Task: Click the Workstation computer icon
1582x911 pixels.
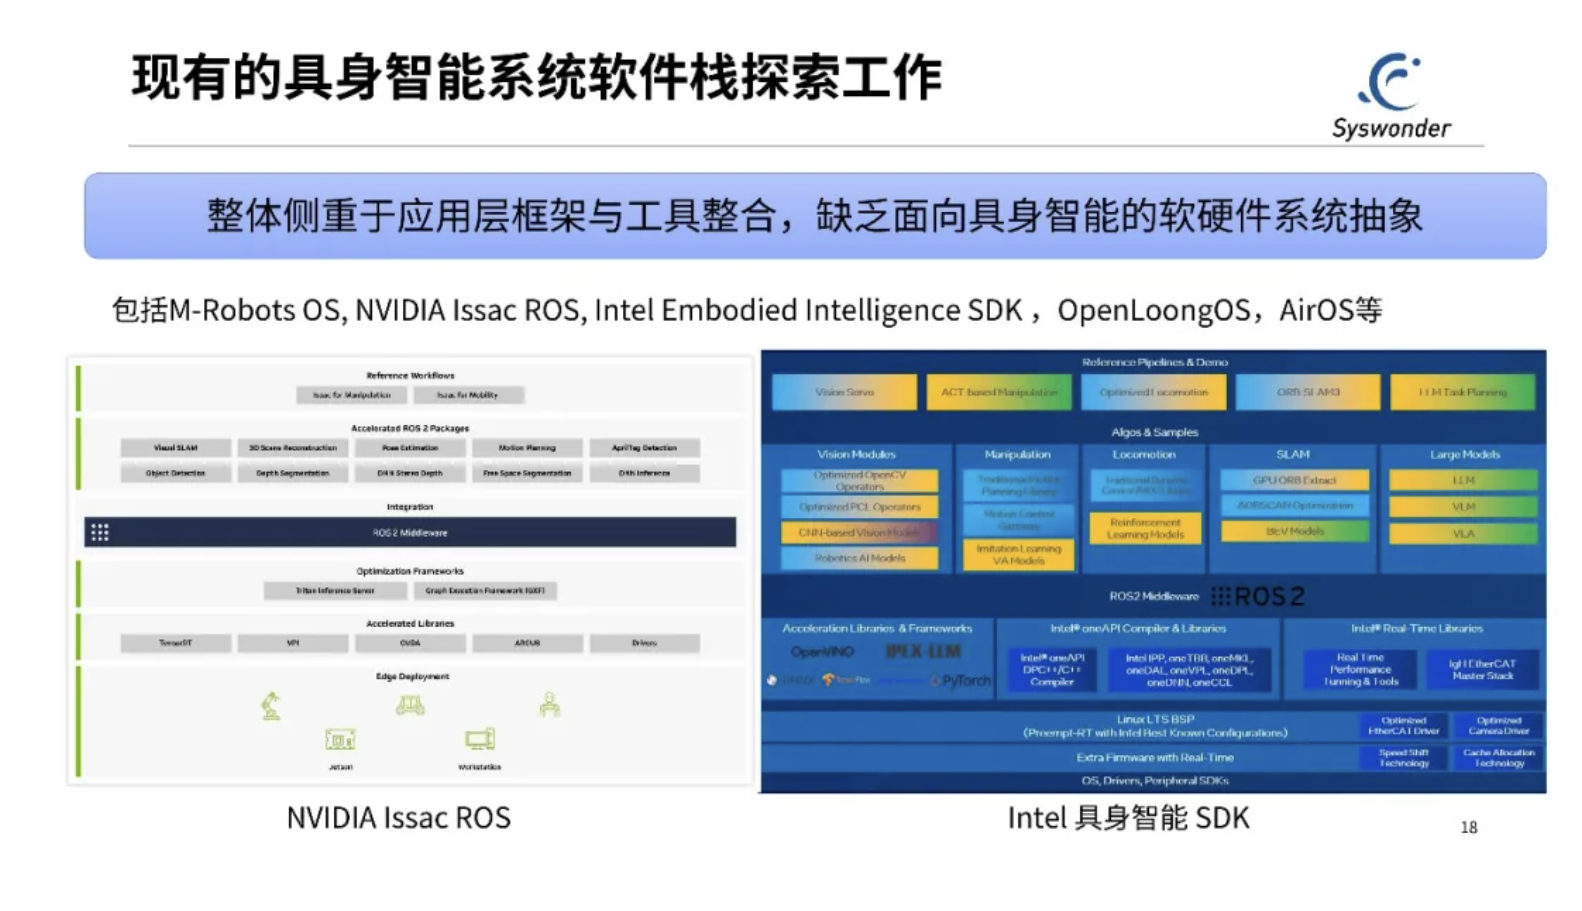Action: (x=480, y=739)
